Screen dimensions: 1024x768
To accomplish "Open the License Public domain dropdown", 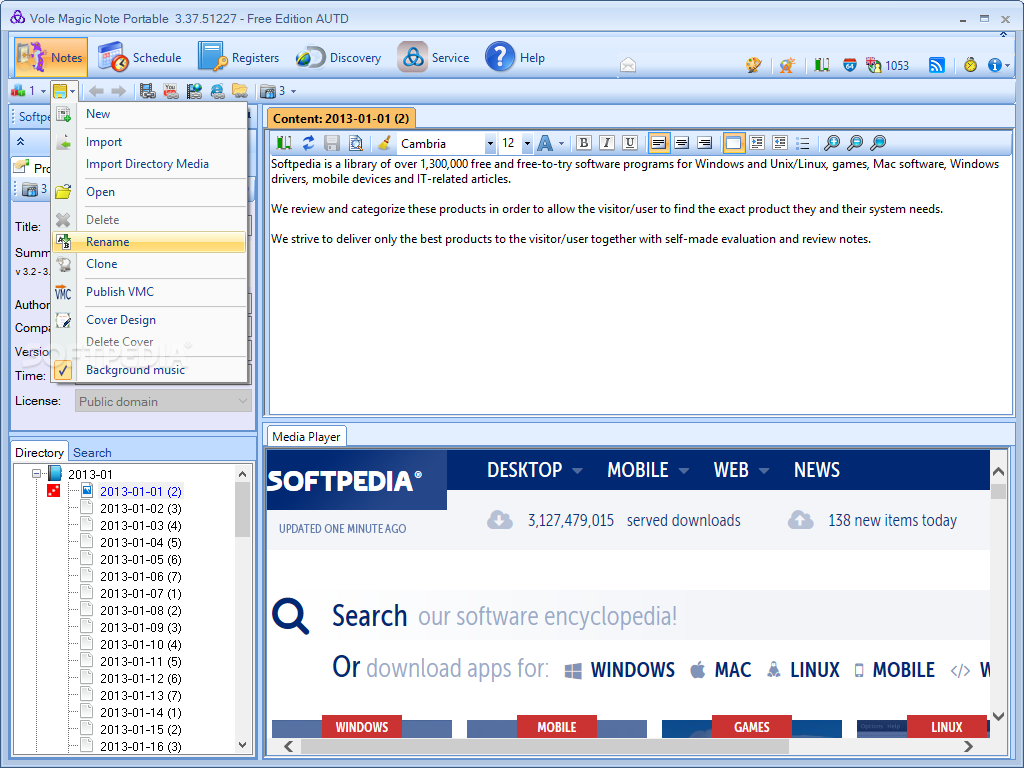I will click(163, 402).
